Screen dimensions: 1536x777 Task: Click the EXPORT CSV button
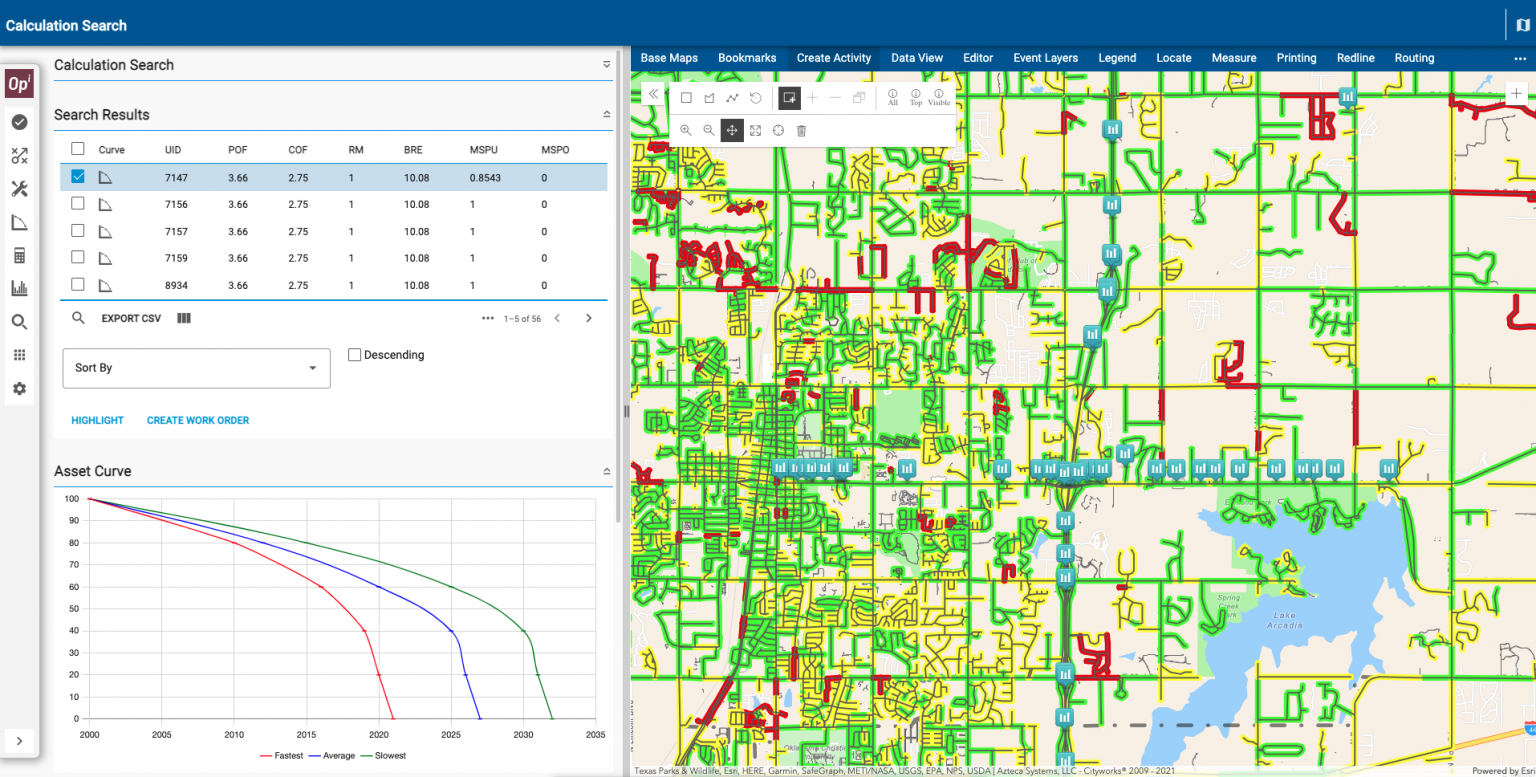click(x=131, y=319)
